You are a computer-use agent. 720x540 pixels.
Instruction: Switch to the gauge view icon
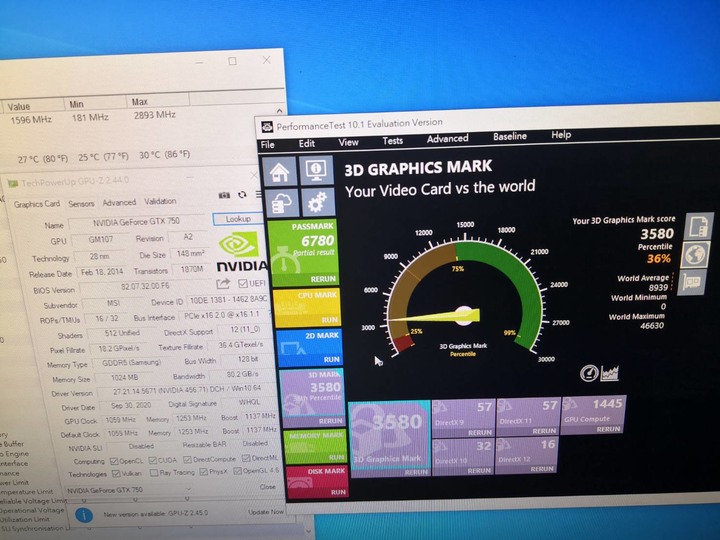coord(589,374)
